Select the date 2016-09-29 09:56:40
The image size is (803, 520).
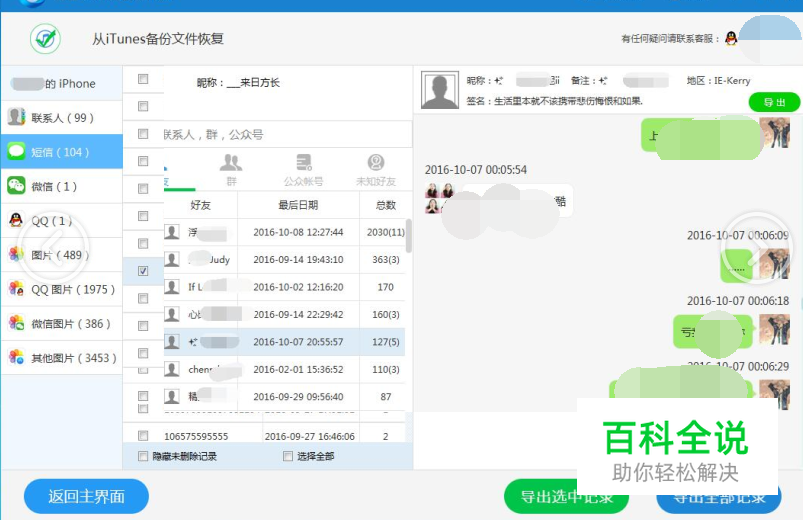coord(298,397)
